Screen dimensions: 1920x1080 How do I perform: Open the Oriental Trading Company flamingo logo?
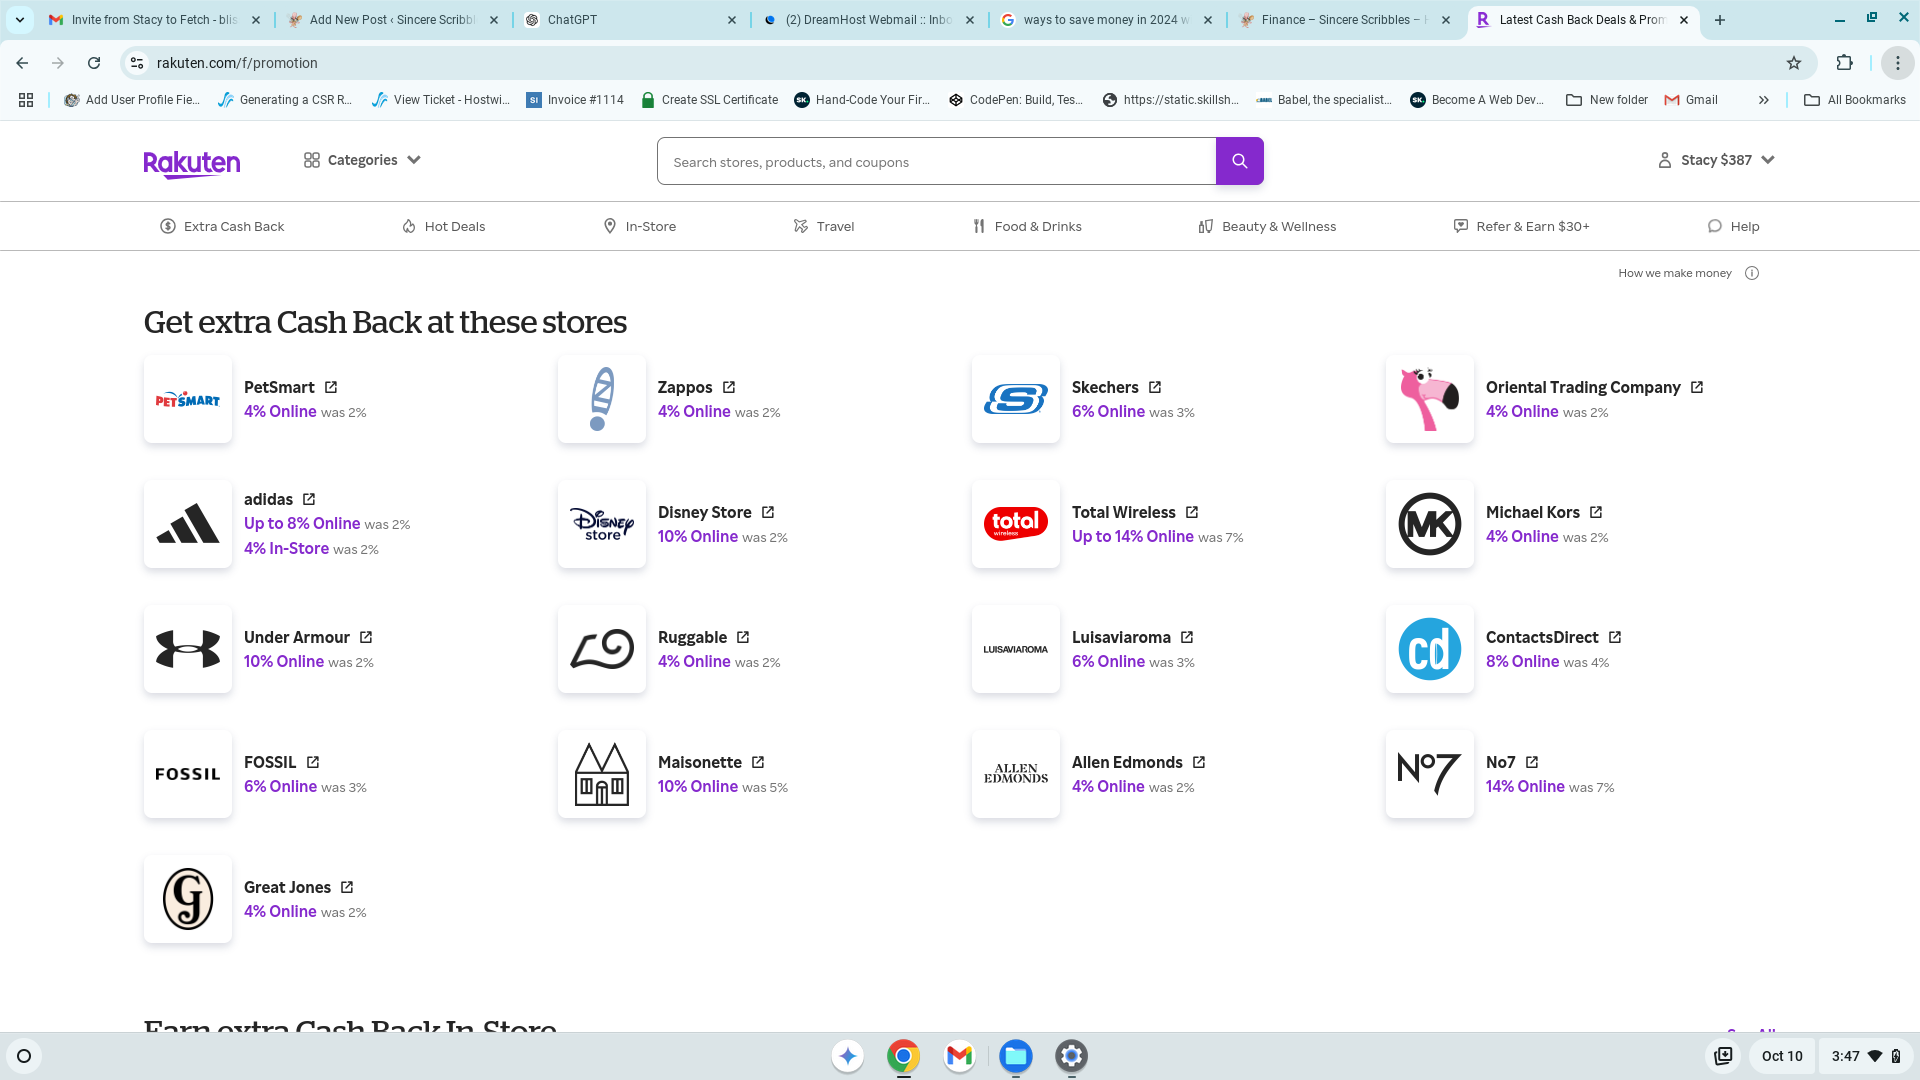pos(1430,399)
